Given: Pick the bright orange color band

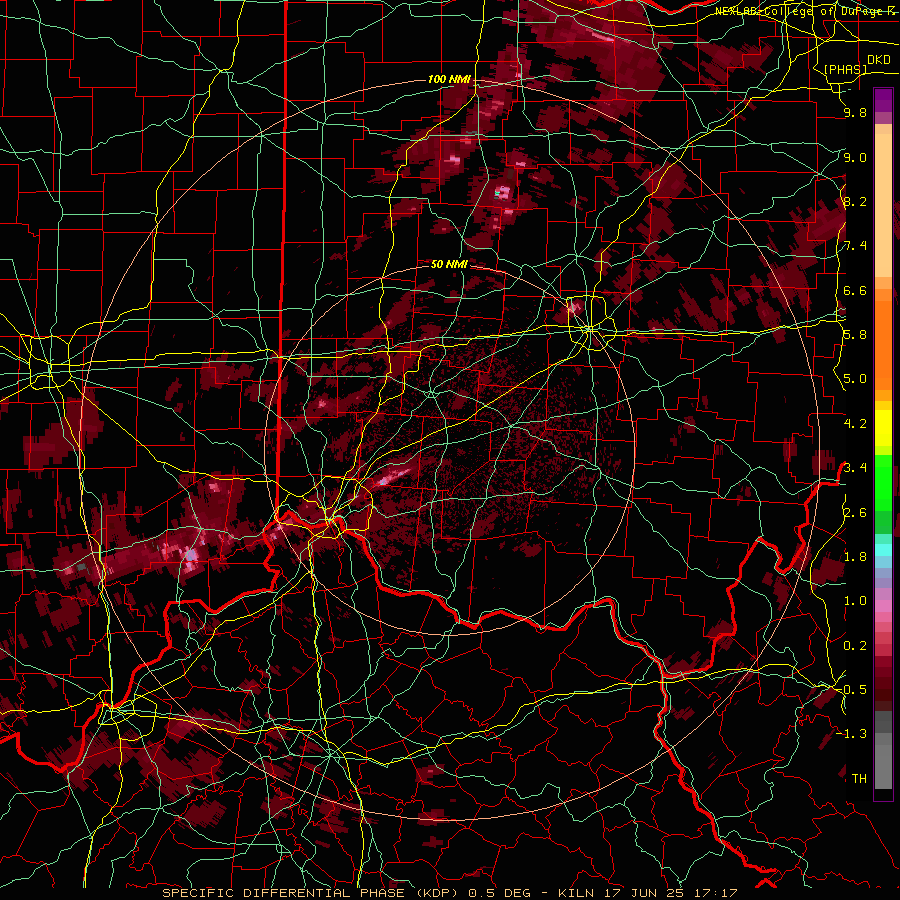Looking at the screenshot, I should [x=883, y=344].
